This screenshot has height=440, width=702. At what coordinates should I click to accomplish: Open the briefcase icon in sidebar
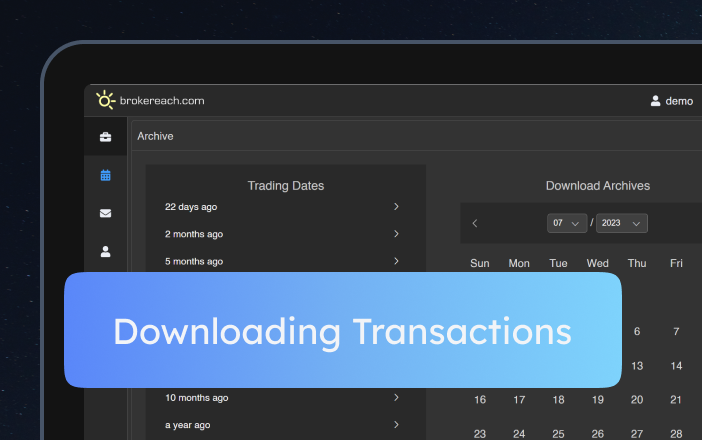[106, 137]
